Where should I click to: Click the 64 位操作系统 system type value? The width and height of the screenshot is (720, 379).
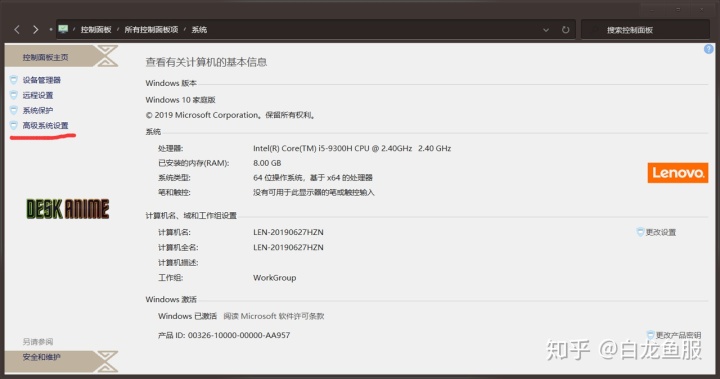click(x=313, y=178)
